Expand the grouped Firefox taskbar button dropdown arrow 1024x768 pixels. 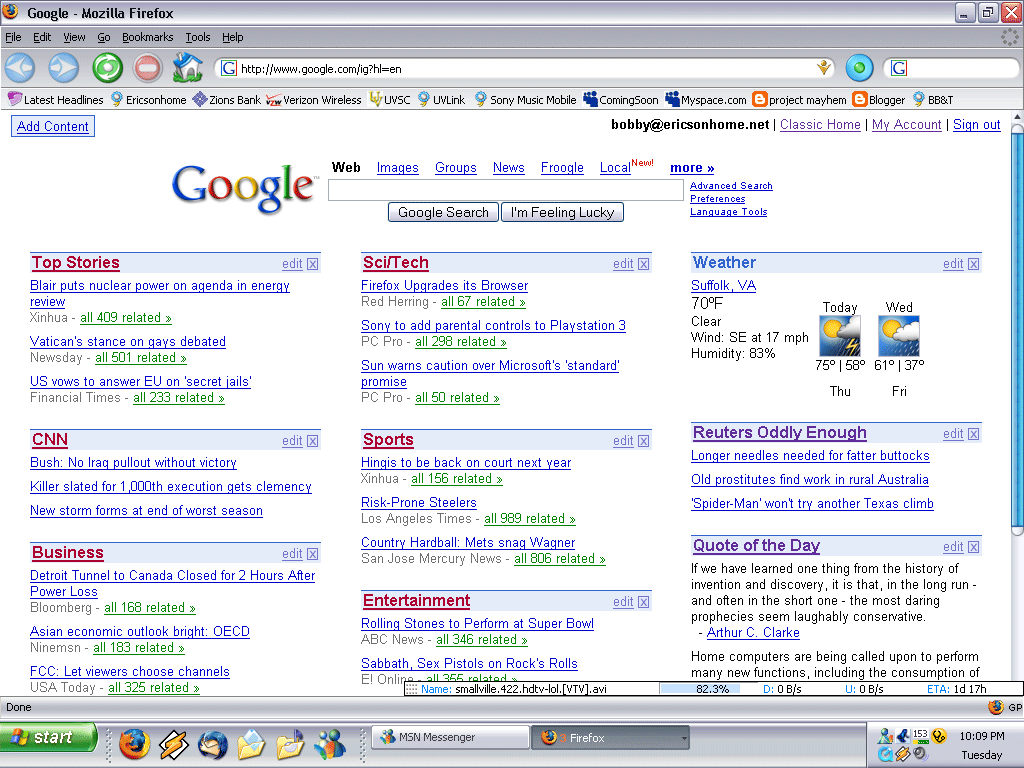(x=684, y=738)
